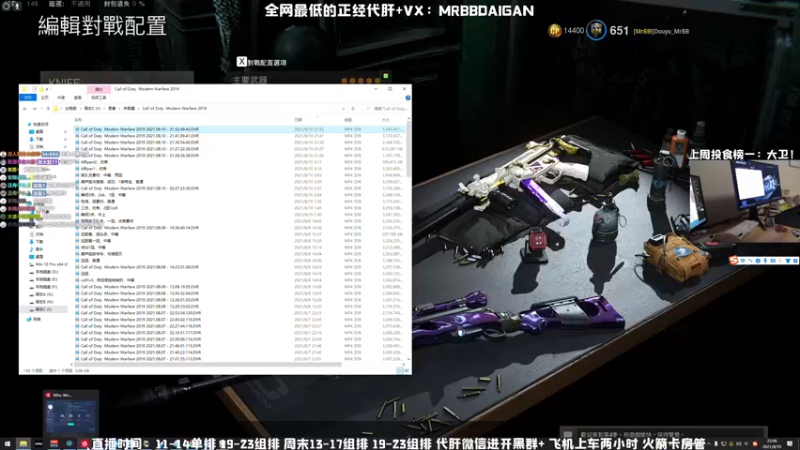
Task: Go forward with the Explorer forward arrow
Action: pyautogui.click(x=34, y=109)
